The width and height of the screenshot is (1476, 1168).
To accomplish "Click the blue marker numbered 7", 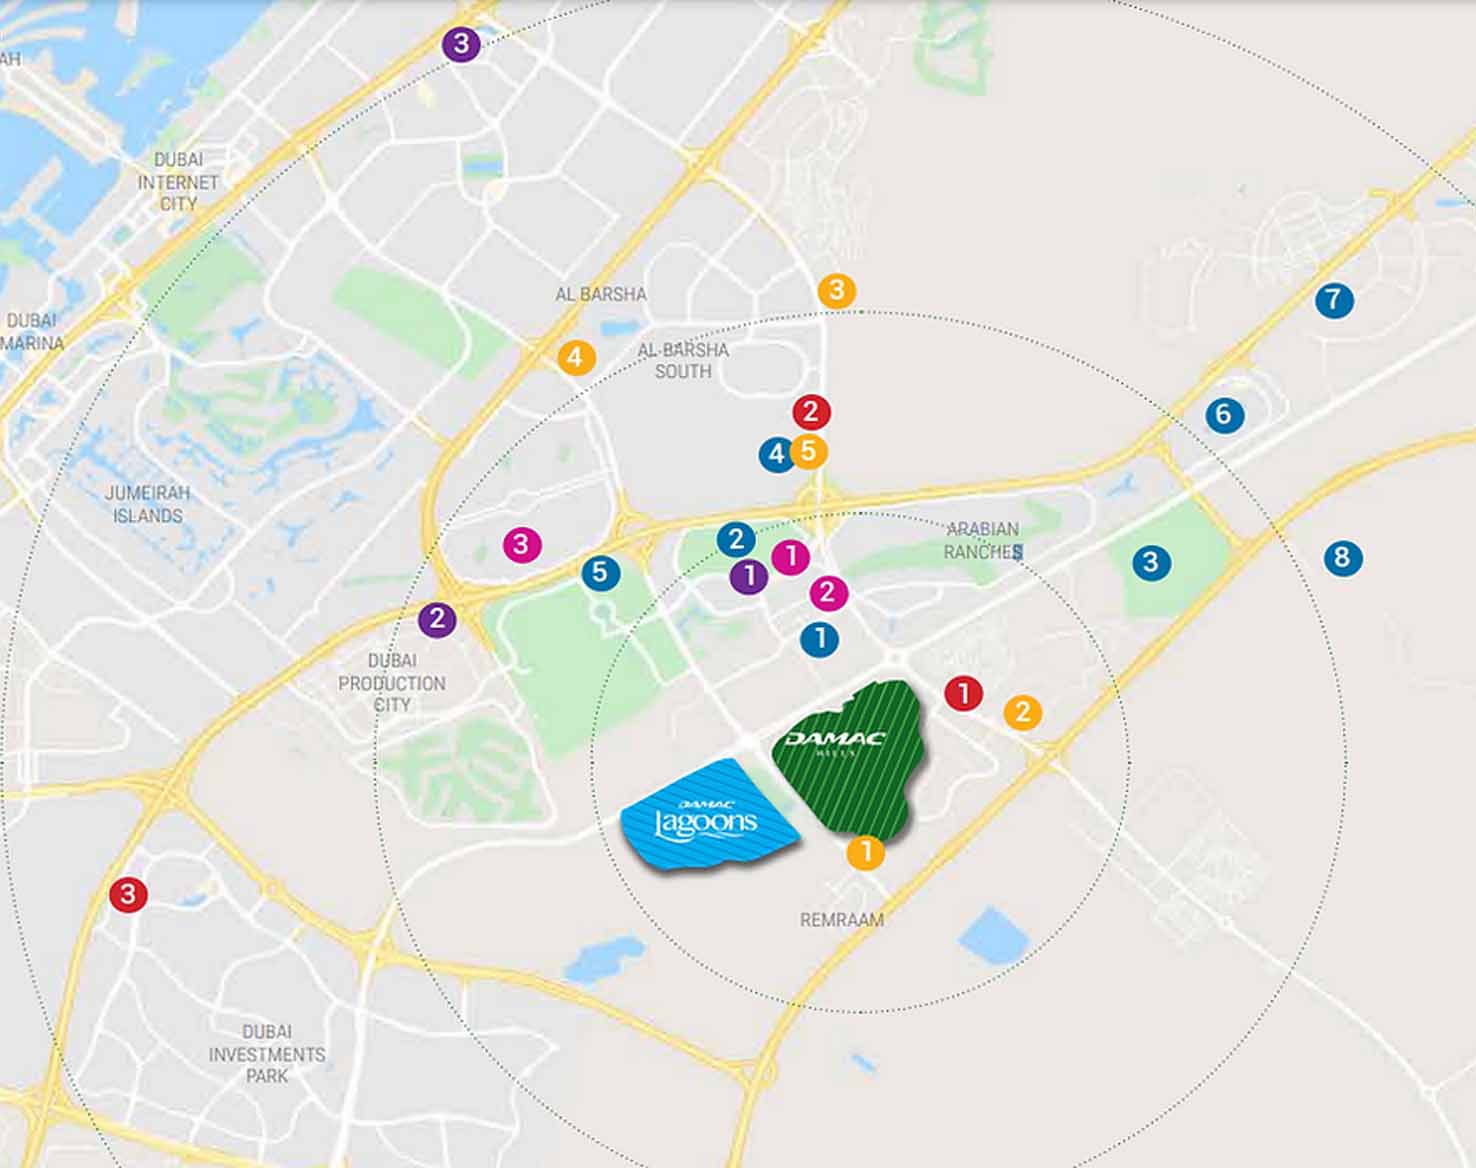I will coord(1334,299).
